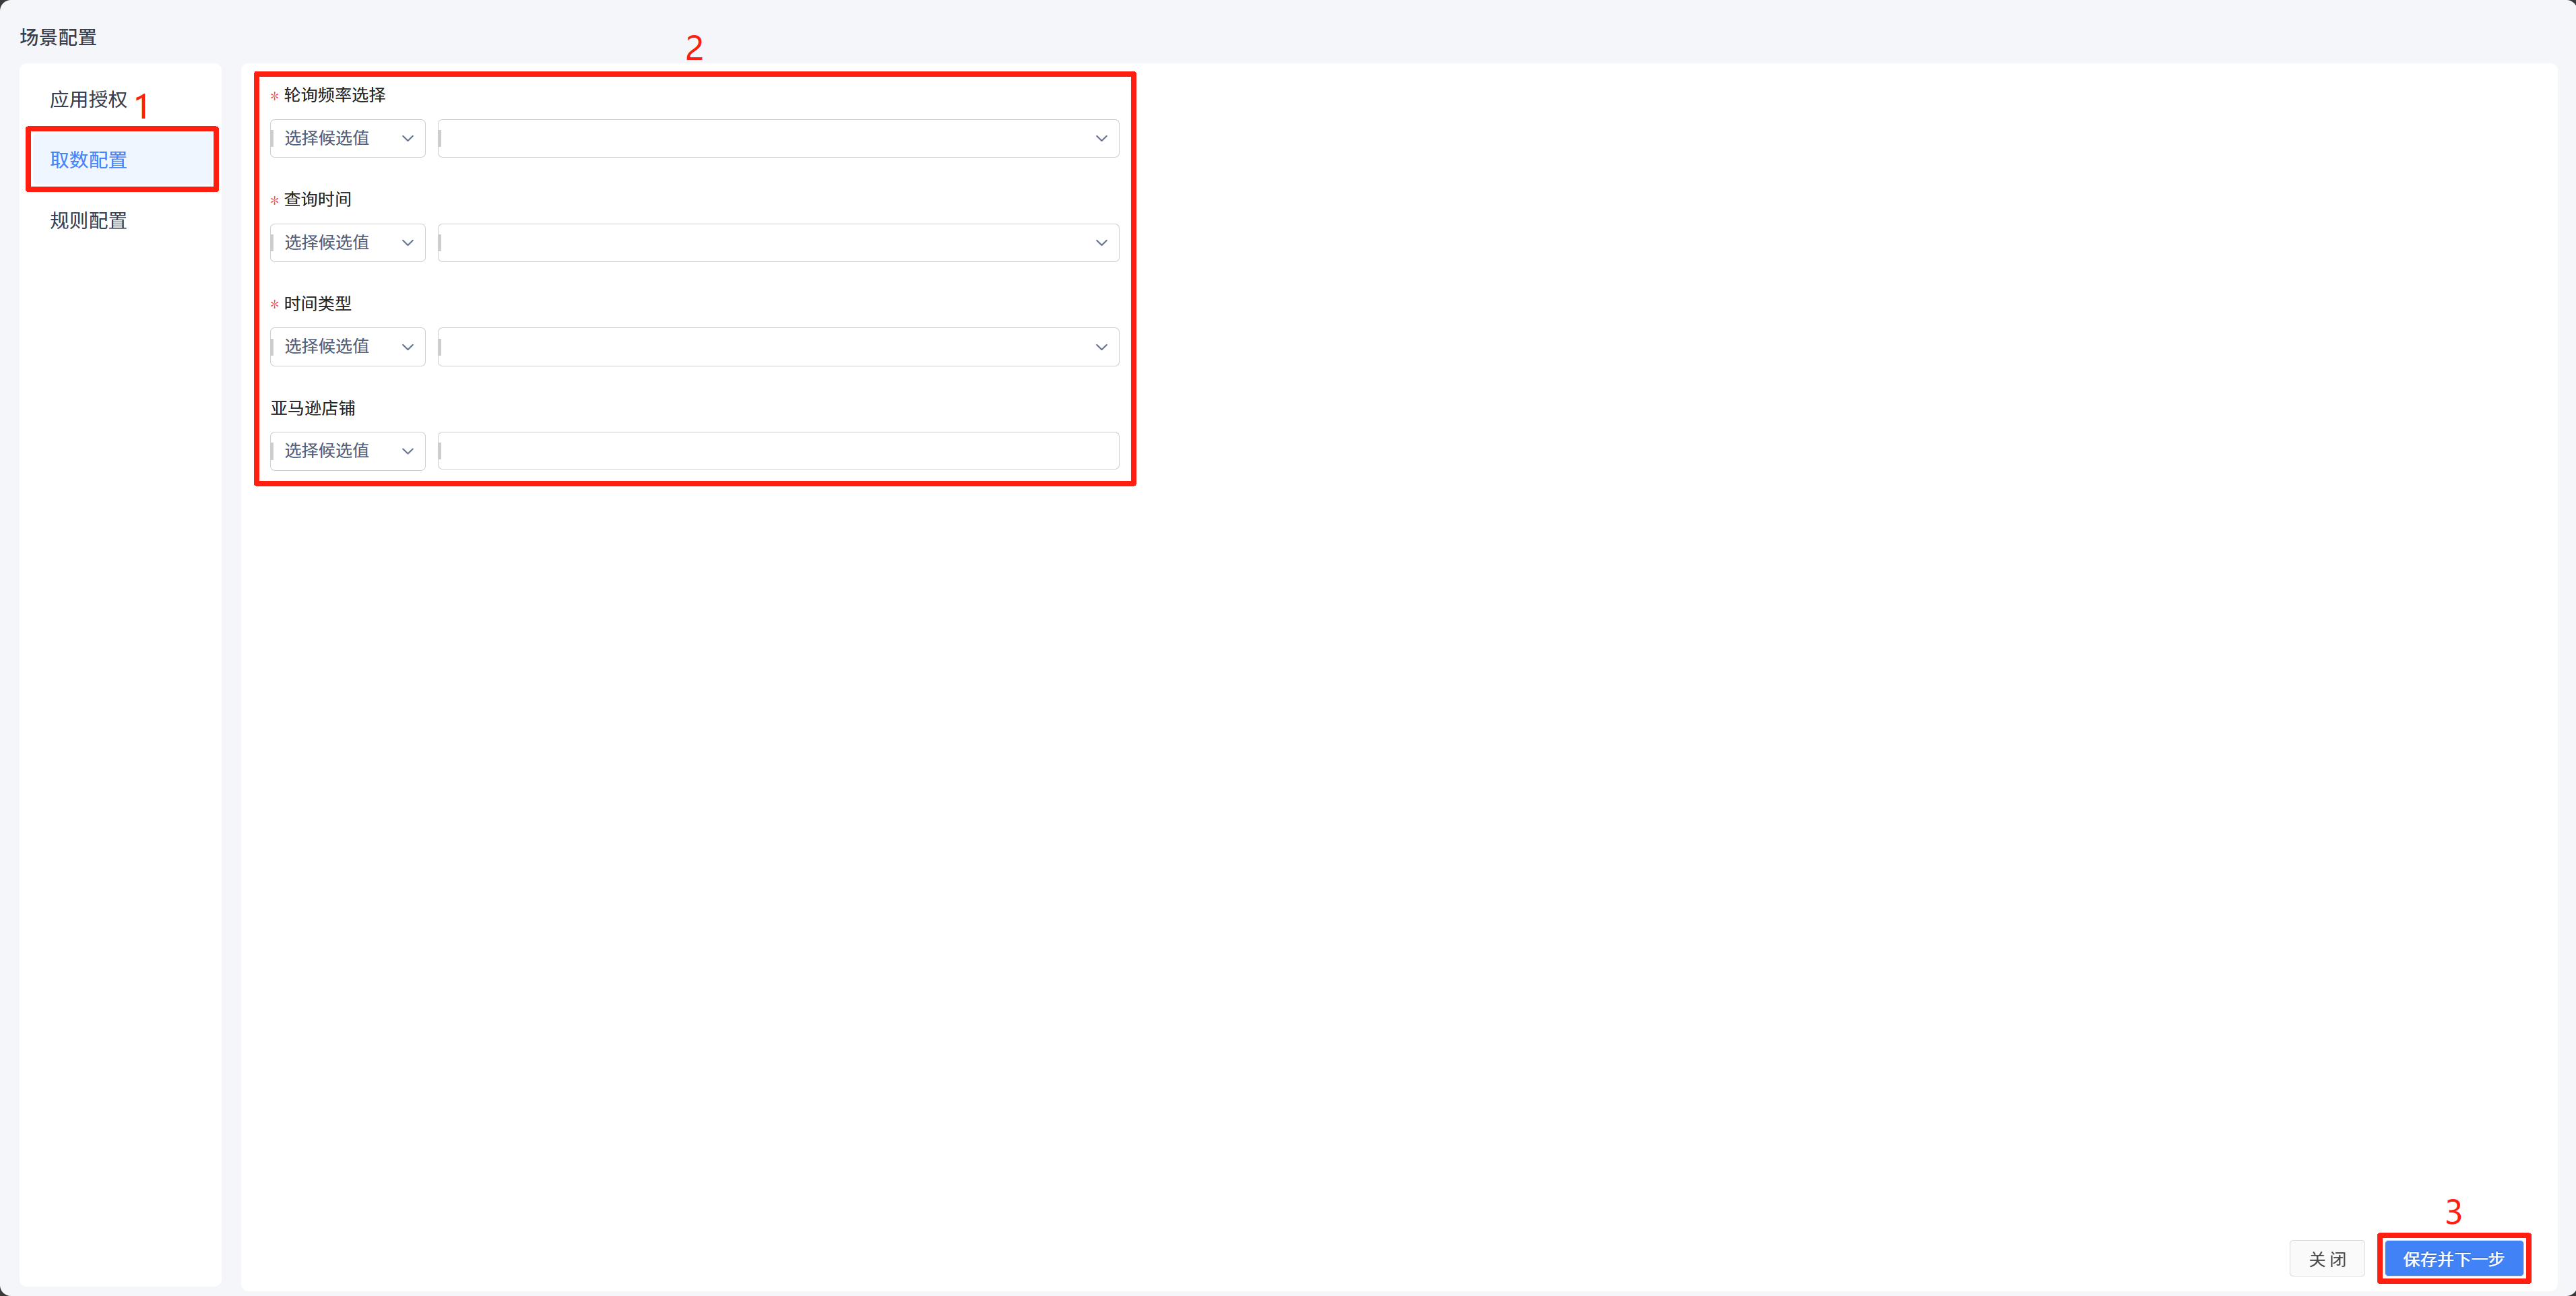Open 选择候选值 dropdown under 查询时间
Image resolution: width=2576 pixels, height=1296 pixels.
(348, 243)
